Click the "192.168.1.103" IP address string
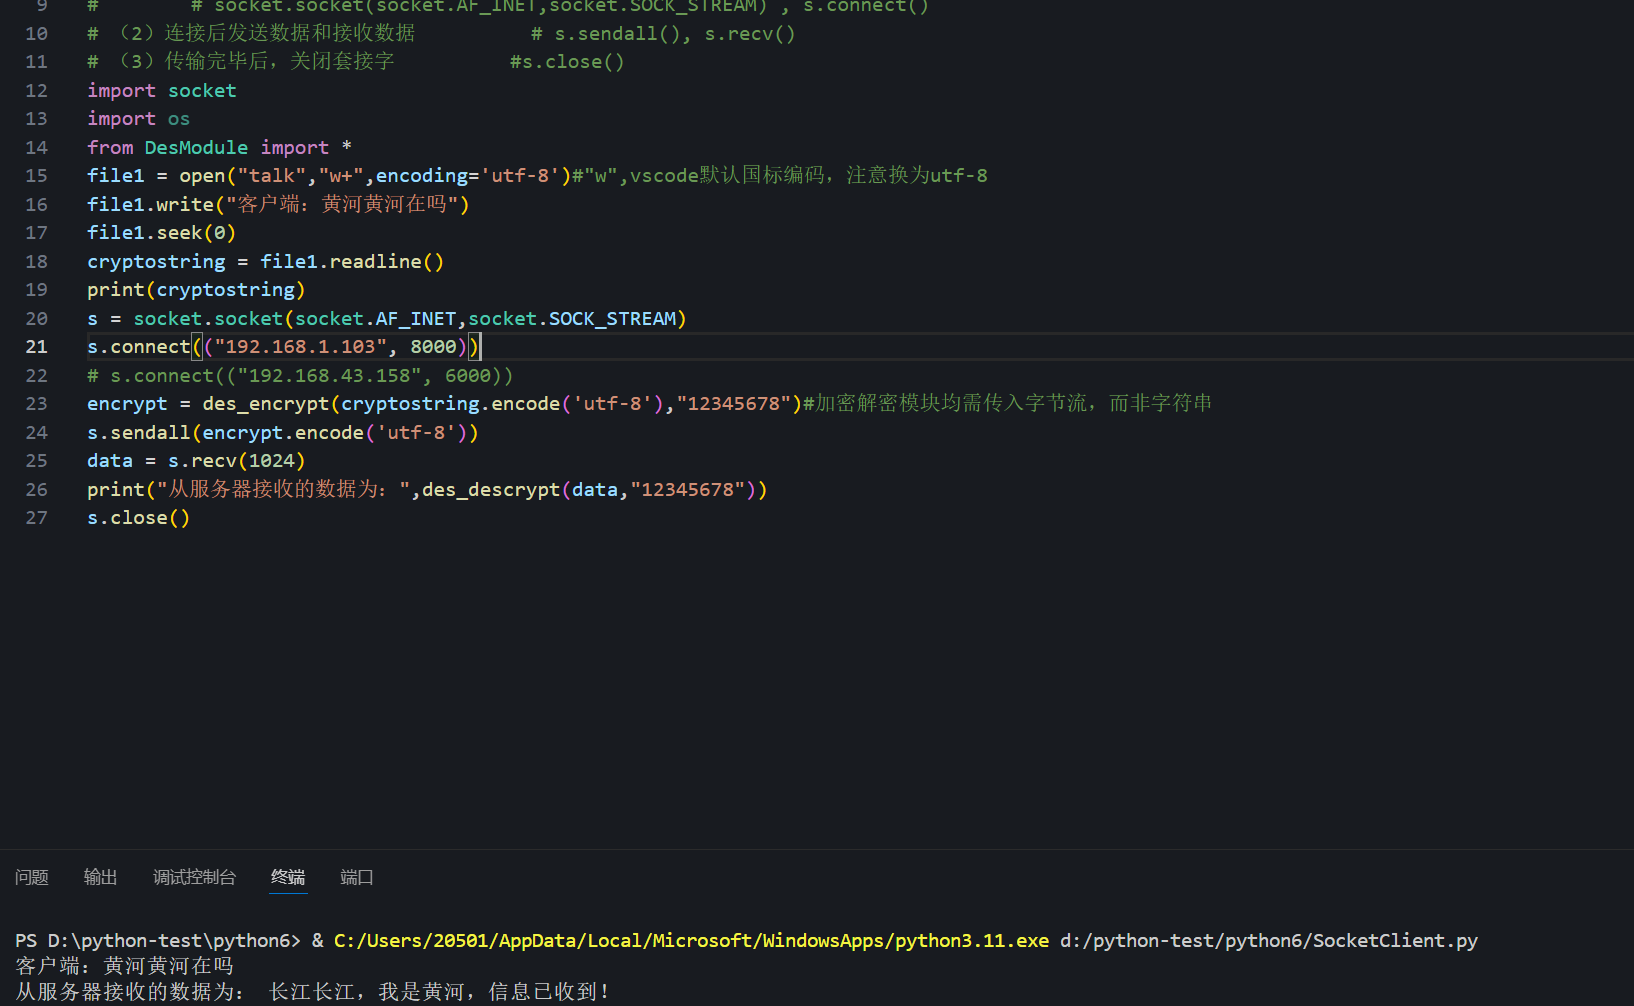 pyautogui.click(x=301, y=347)
